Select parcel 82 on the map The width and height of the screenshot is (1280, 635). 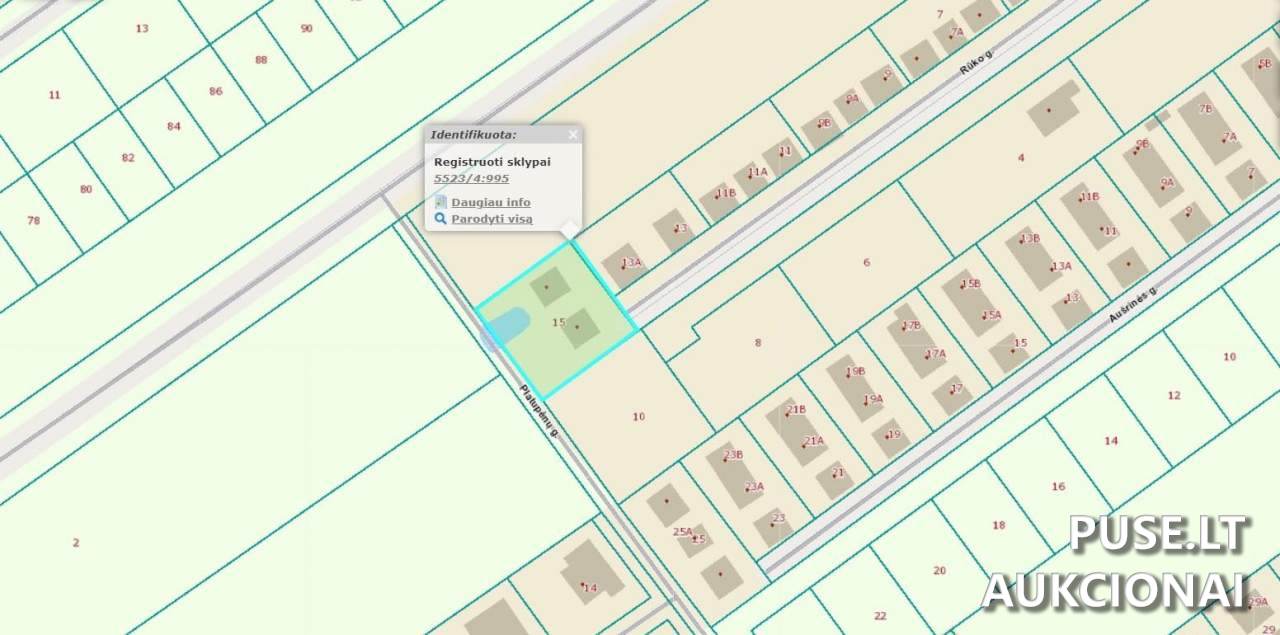click(128, 158)
